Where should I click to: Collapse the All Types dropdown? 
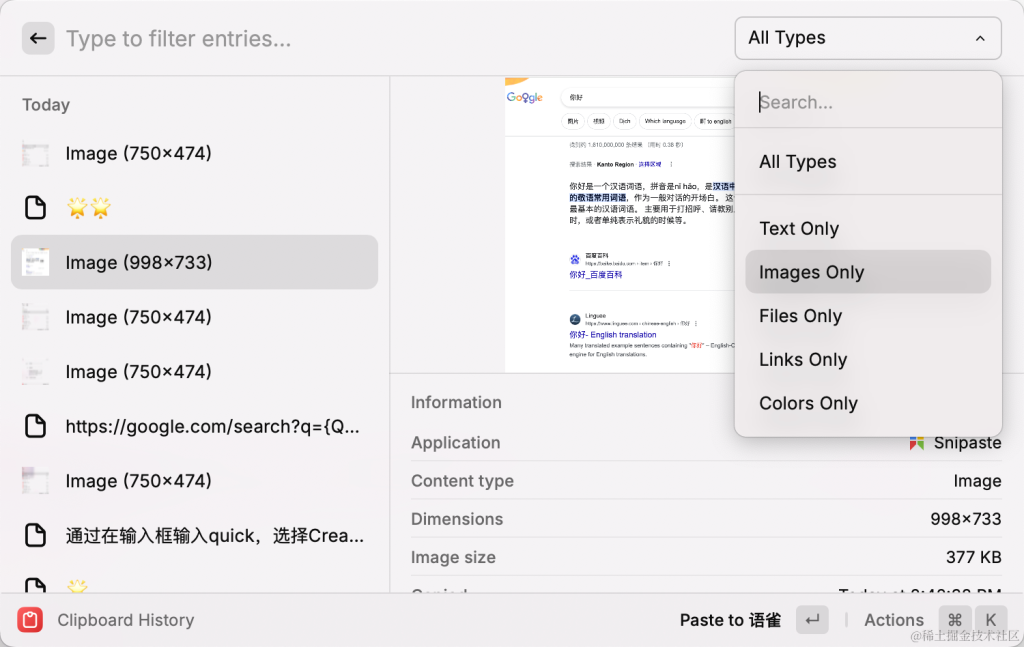(868, 38)
